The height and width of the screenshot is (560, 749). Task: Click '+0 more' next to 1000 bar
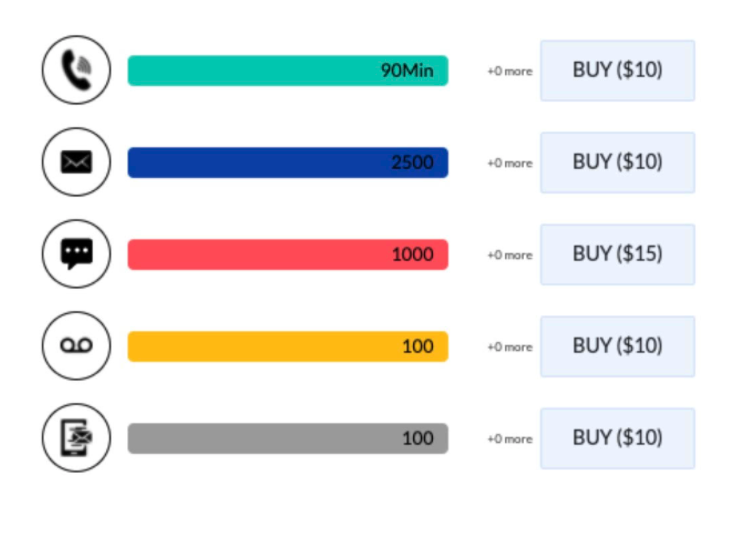point(510,255)
